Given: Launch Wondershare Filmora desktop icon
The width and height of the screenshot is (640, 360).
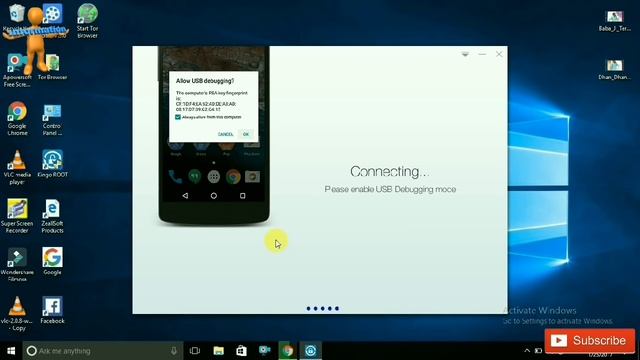Looking at the screenshot, I should [17, 265].
